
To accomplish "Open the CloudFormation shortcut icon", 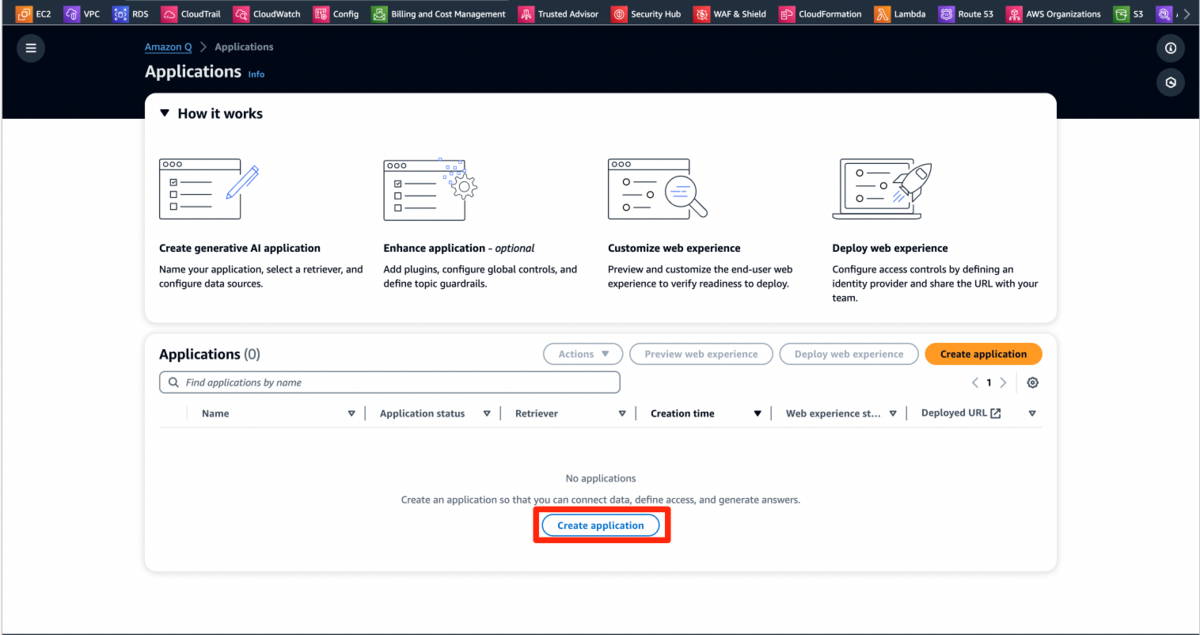I will click(x=787, y=14).
